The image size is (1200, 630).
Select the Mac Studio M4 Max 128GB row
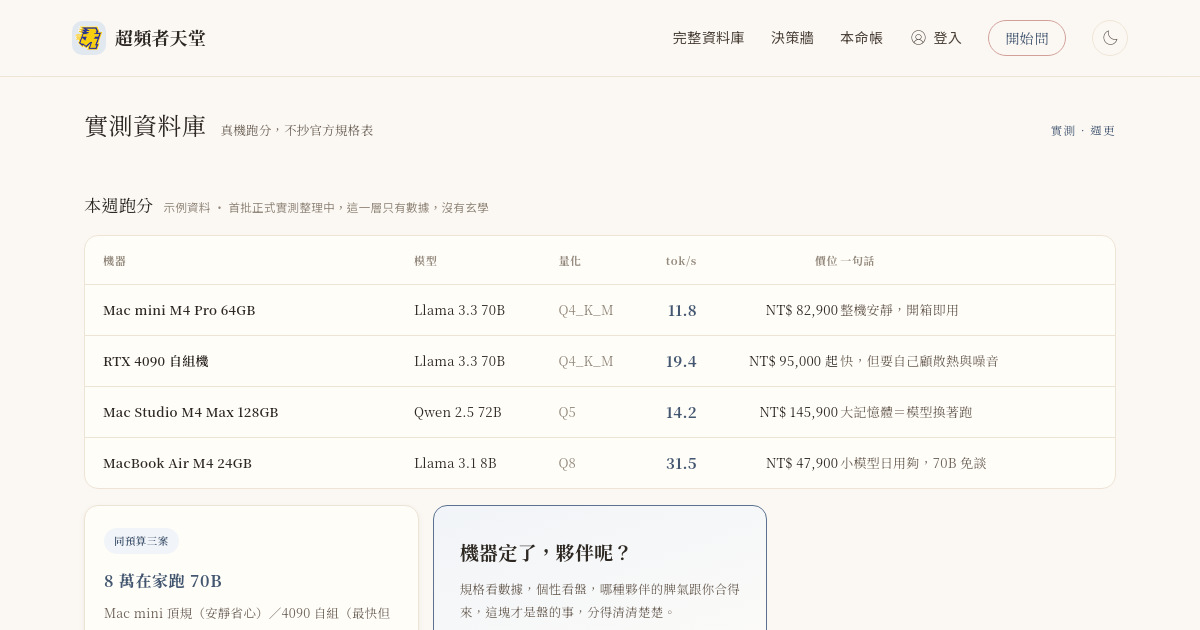pyautogui.click(x=600, y=412)
